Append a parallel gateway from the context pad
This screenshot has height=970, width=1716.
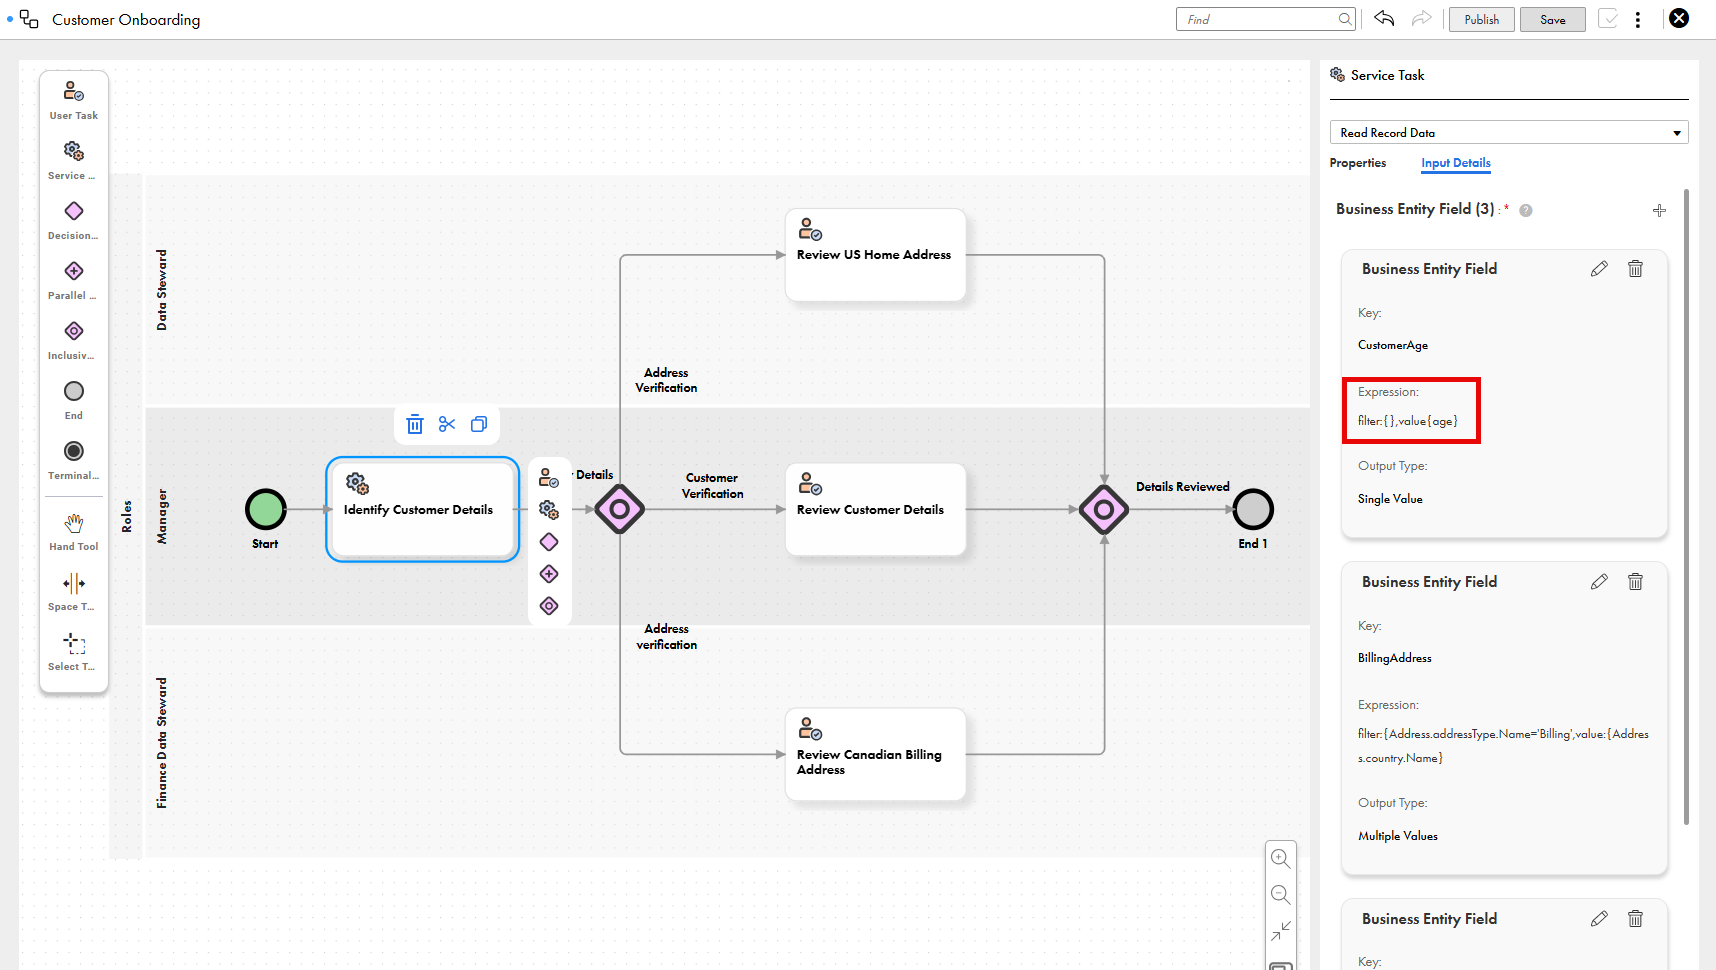click(x=549, y=574)
